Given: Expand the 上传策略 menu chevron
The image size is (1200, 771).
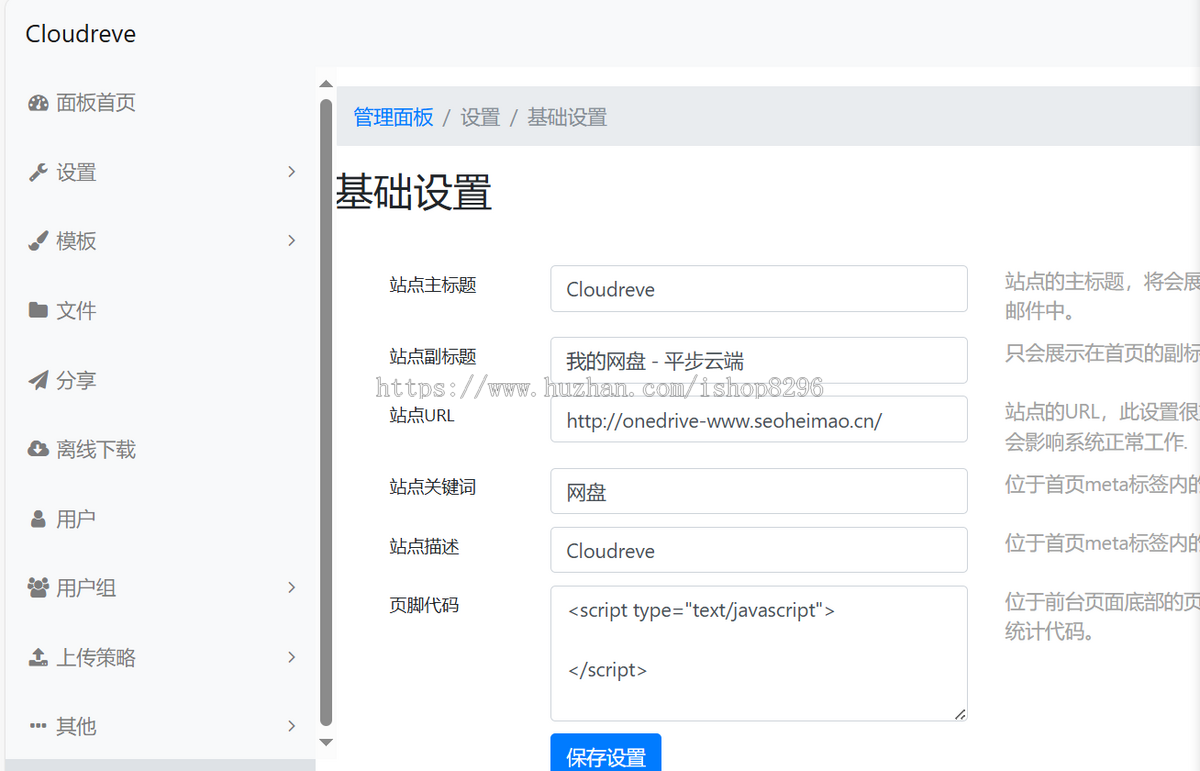Looking at the screenshot, I should pos(292,657).
